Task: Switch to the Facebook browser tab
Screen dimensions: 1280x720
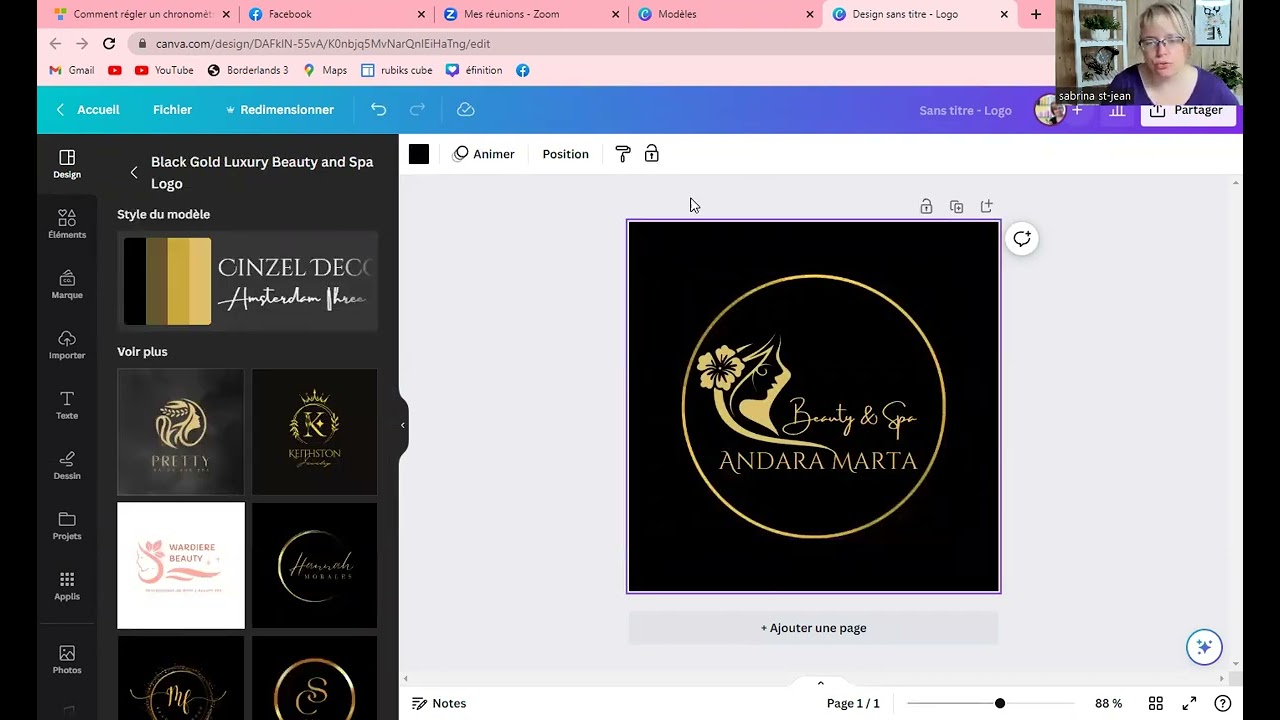Action: (x=337, y=14)
